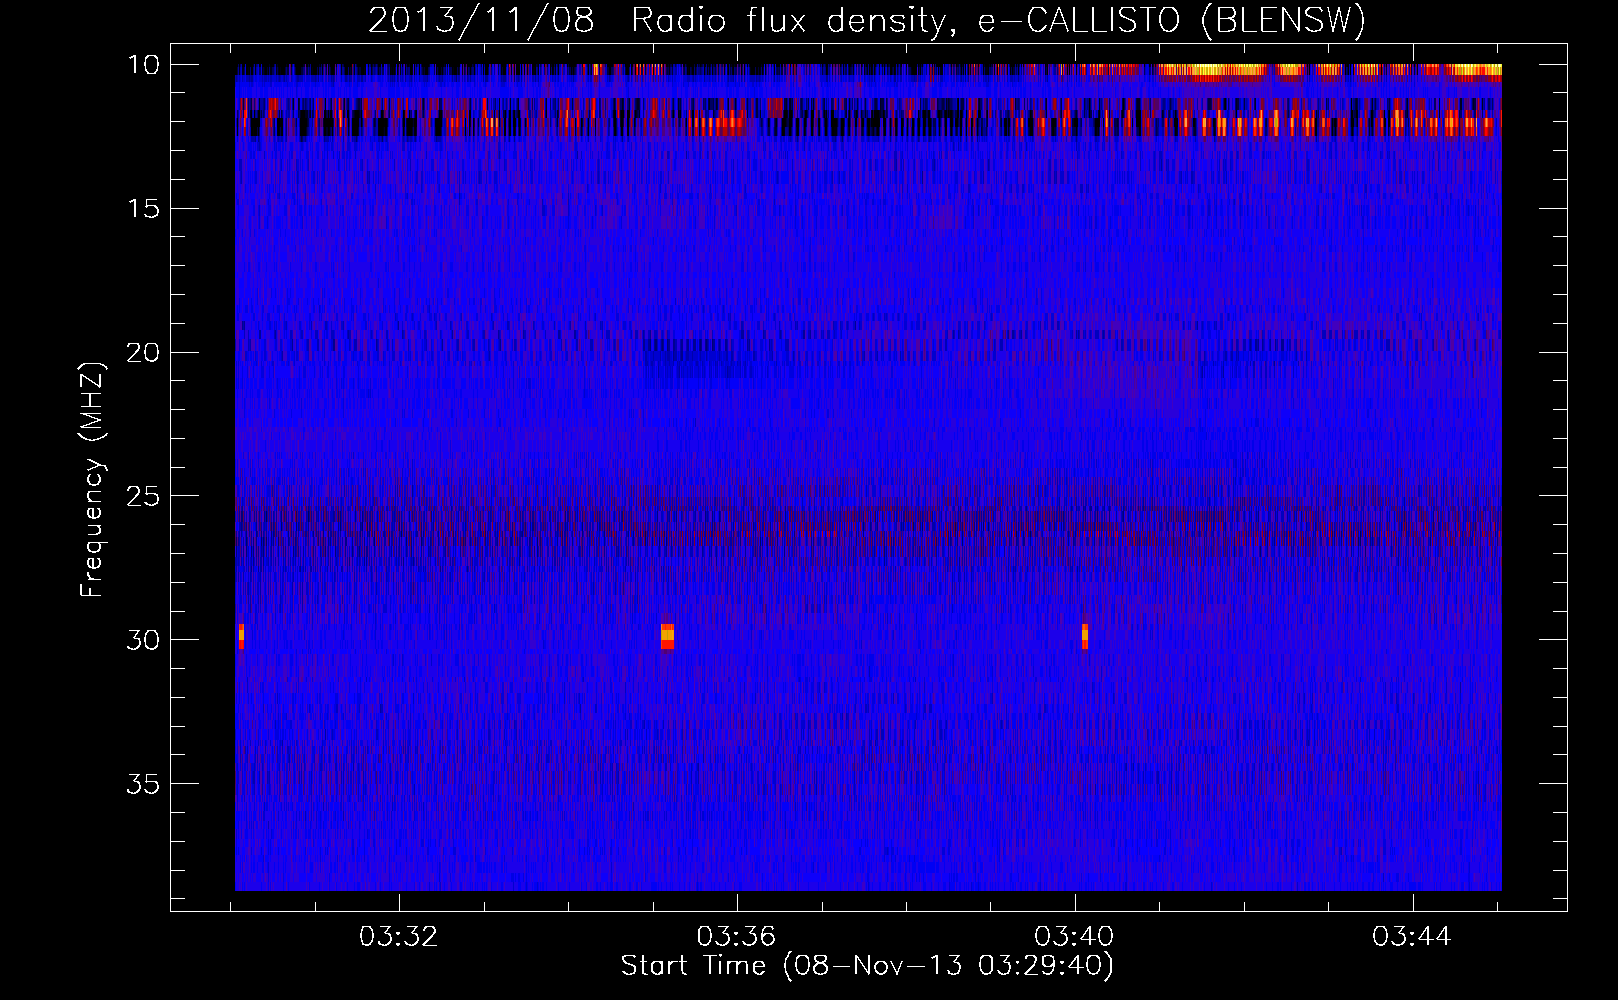Select the 30 MHz frequency tick label

click(x=143, y=640)
